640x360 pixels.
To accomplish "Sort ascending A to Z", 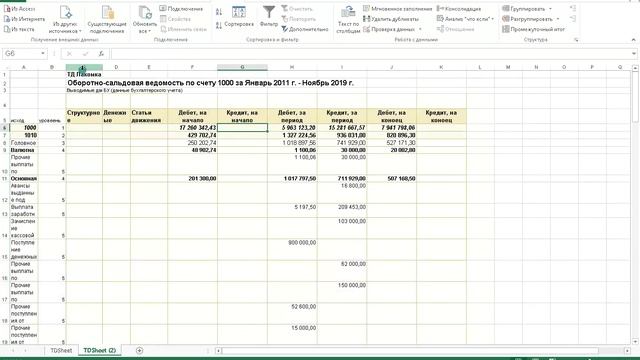I will pos(219,12).
